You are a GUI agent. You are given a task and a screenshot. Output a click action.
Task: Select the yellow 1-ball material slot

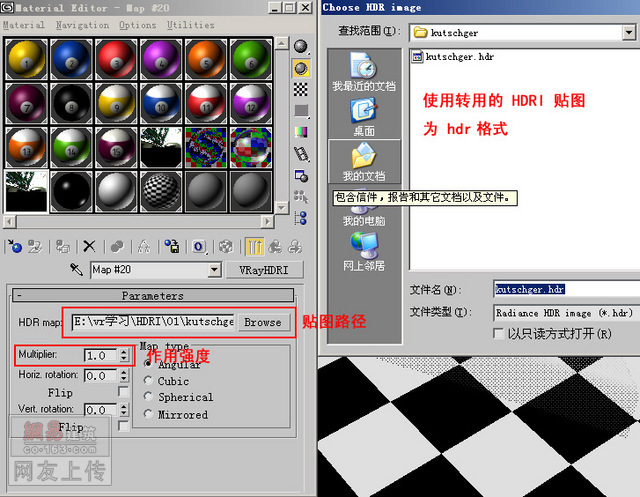26,59
